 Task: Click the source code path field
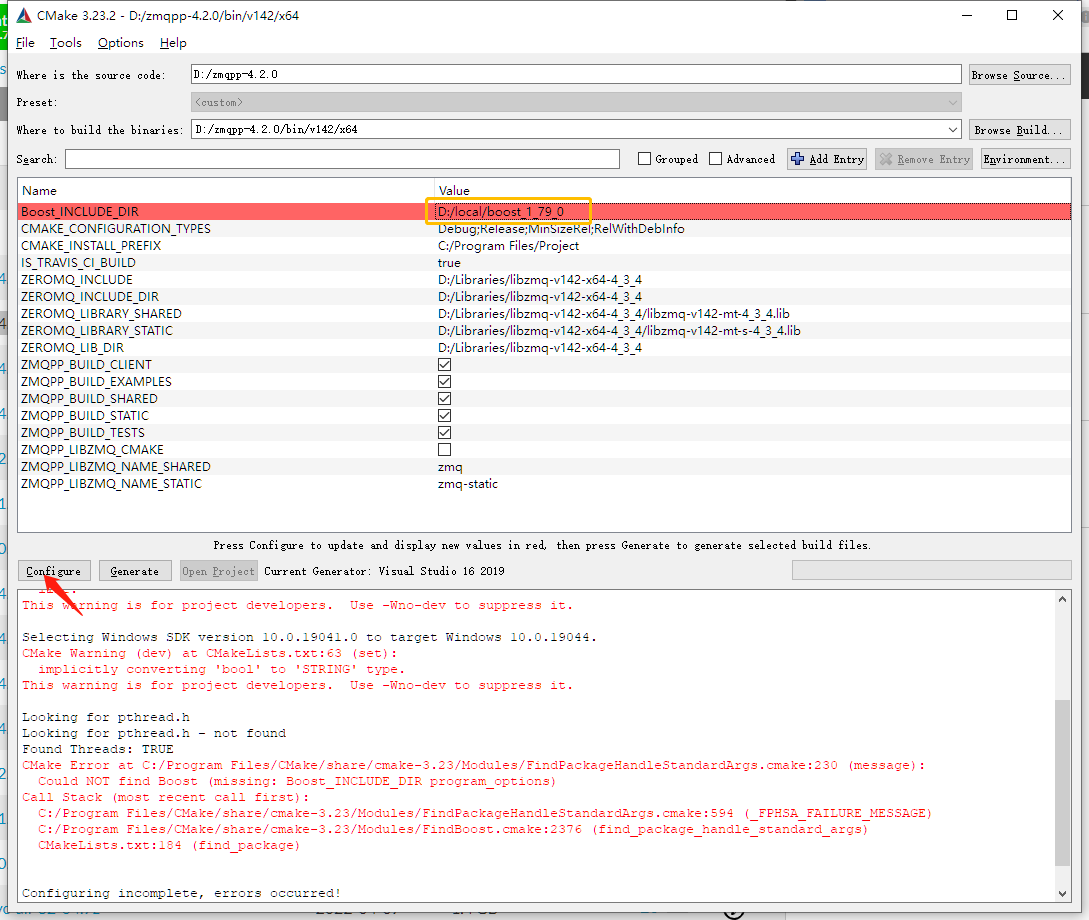[576, 74]
